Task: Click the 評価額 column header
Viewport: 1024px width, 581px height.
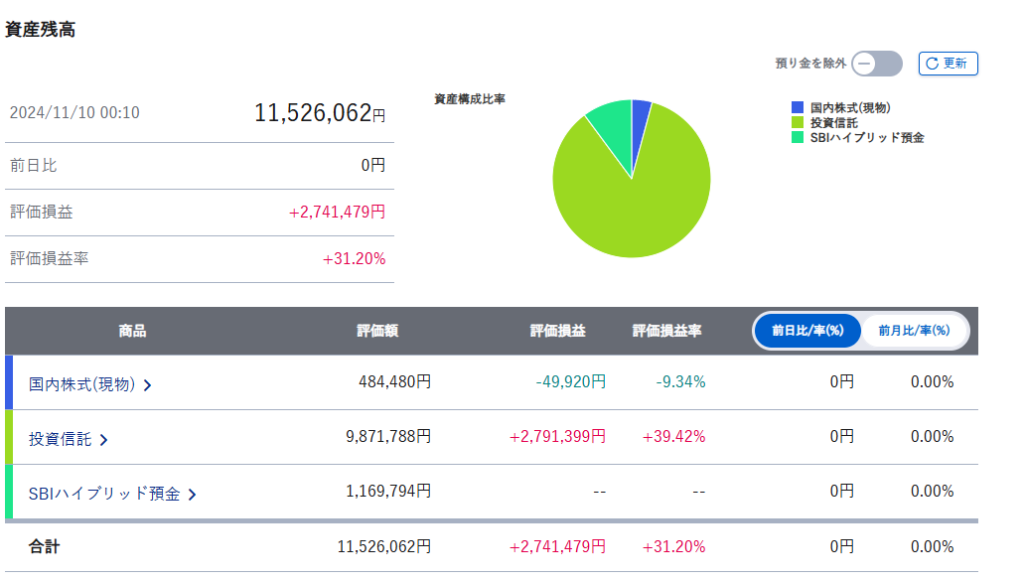Action: coord(377,331)
